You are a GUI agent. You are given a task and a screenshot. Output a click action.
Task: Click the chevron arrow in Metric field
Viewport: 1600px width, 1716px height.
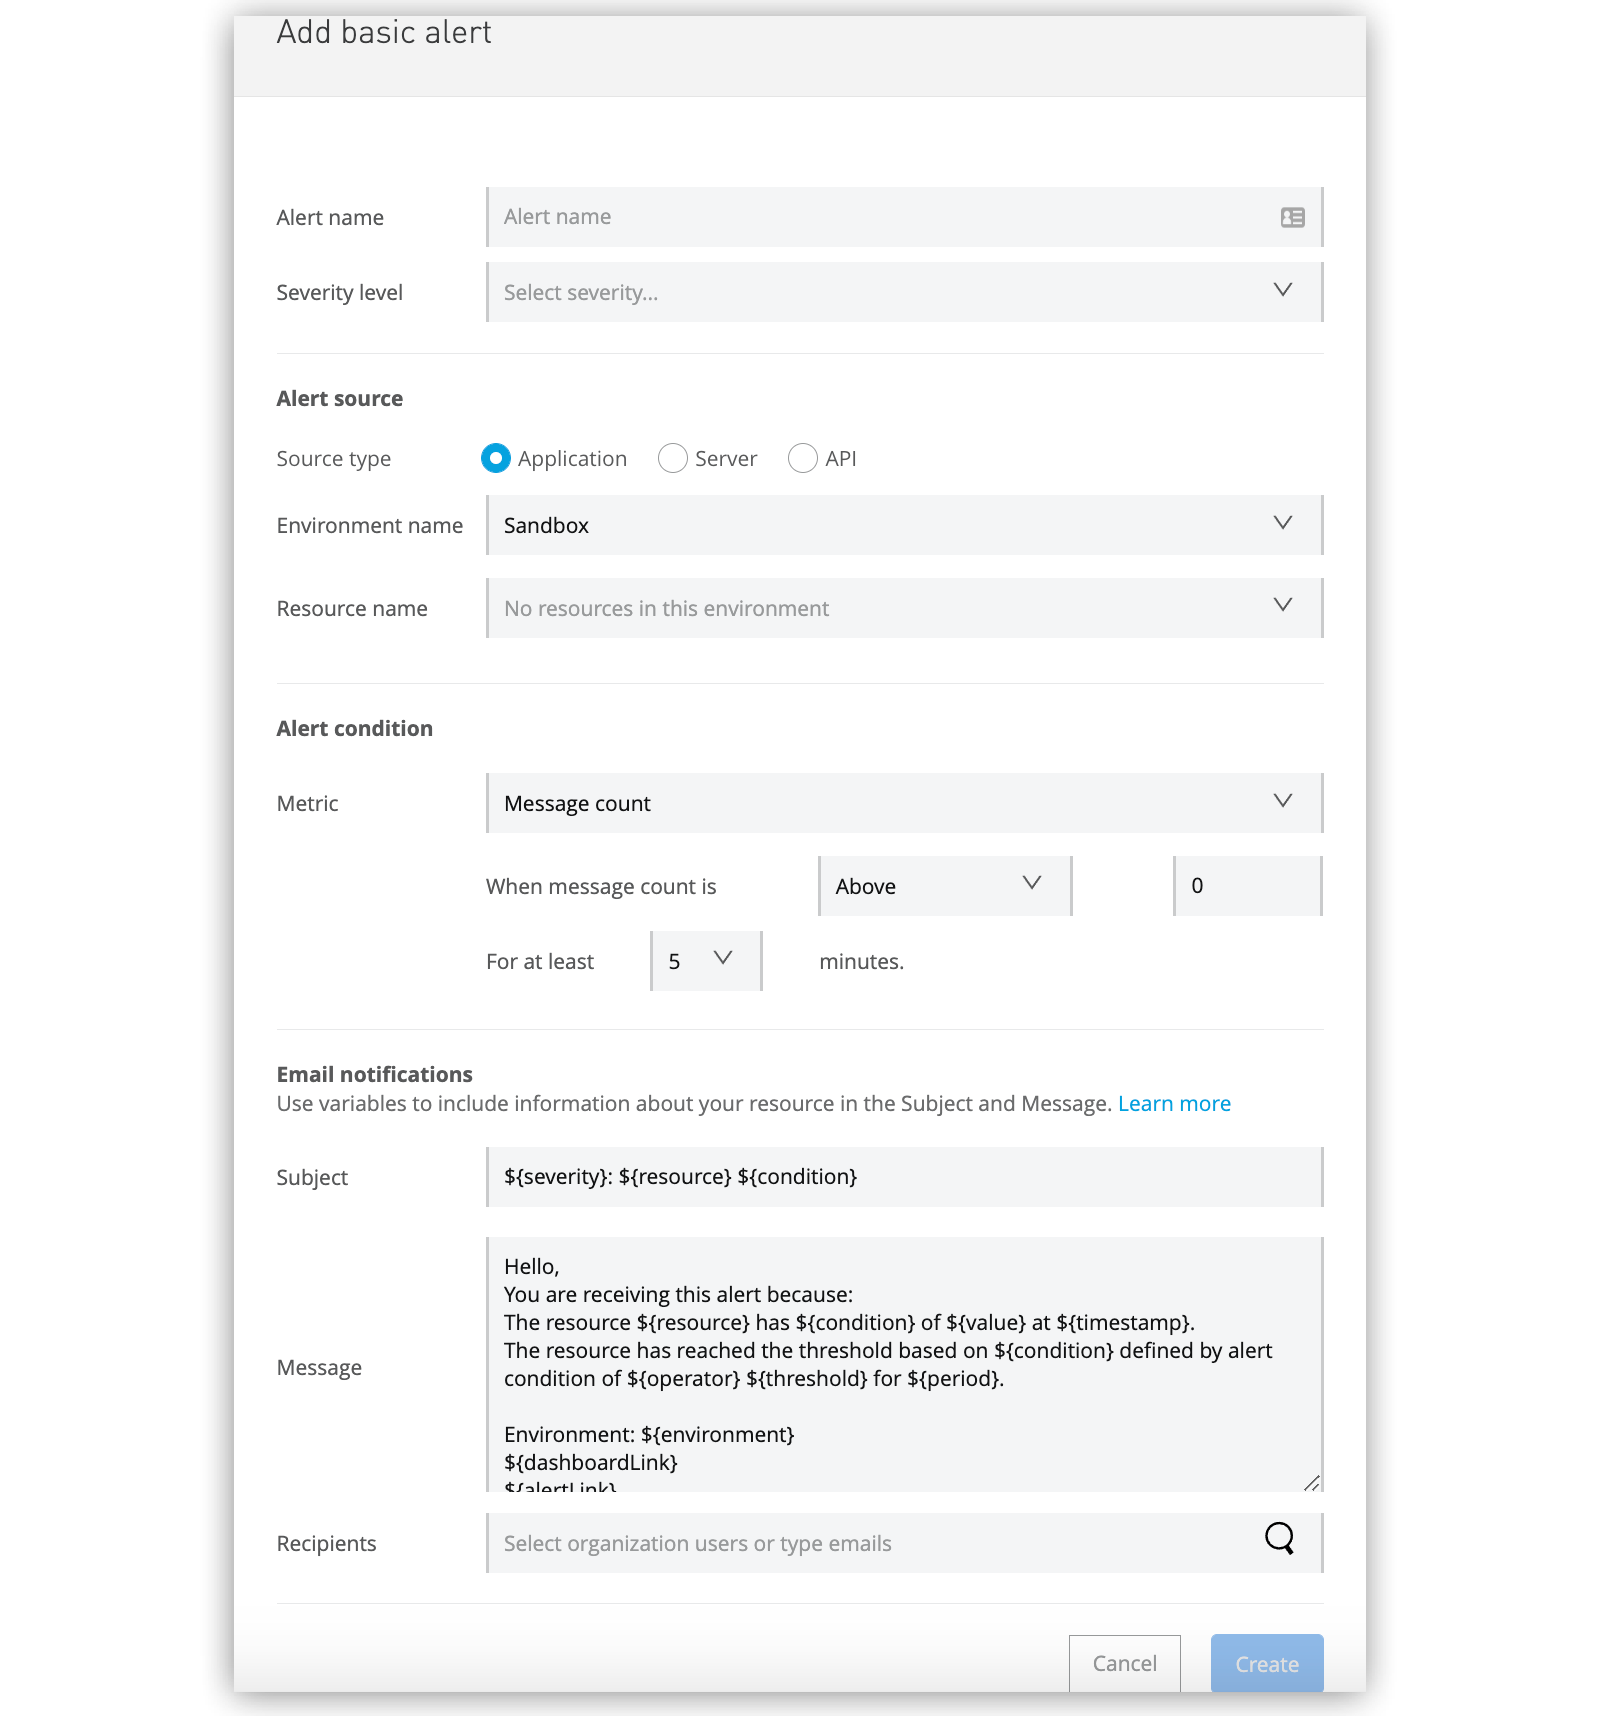point(1282,801)
